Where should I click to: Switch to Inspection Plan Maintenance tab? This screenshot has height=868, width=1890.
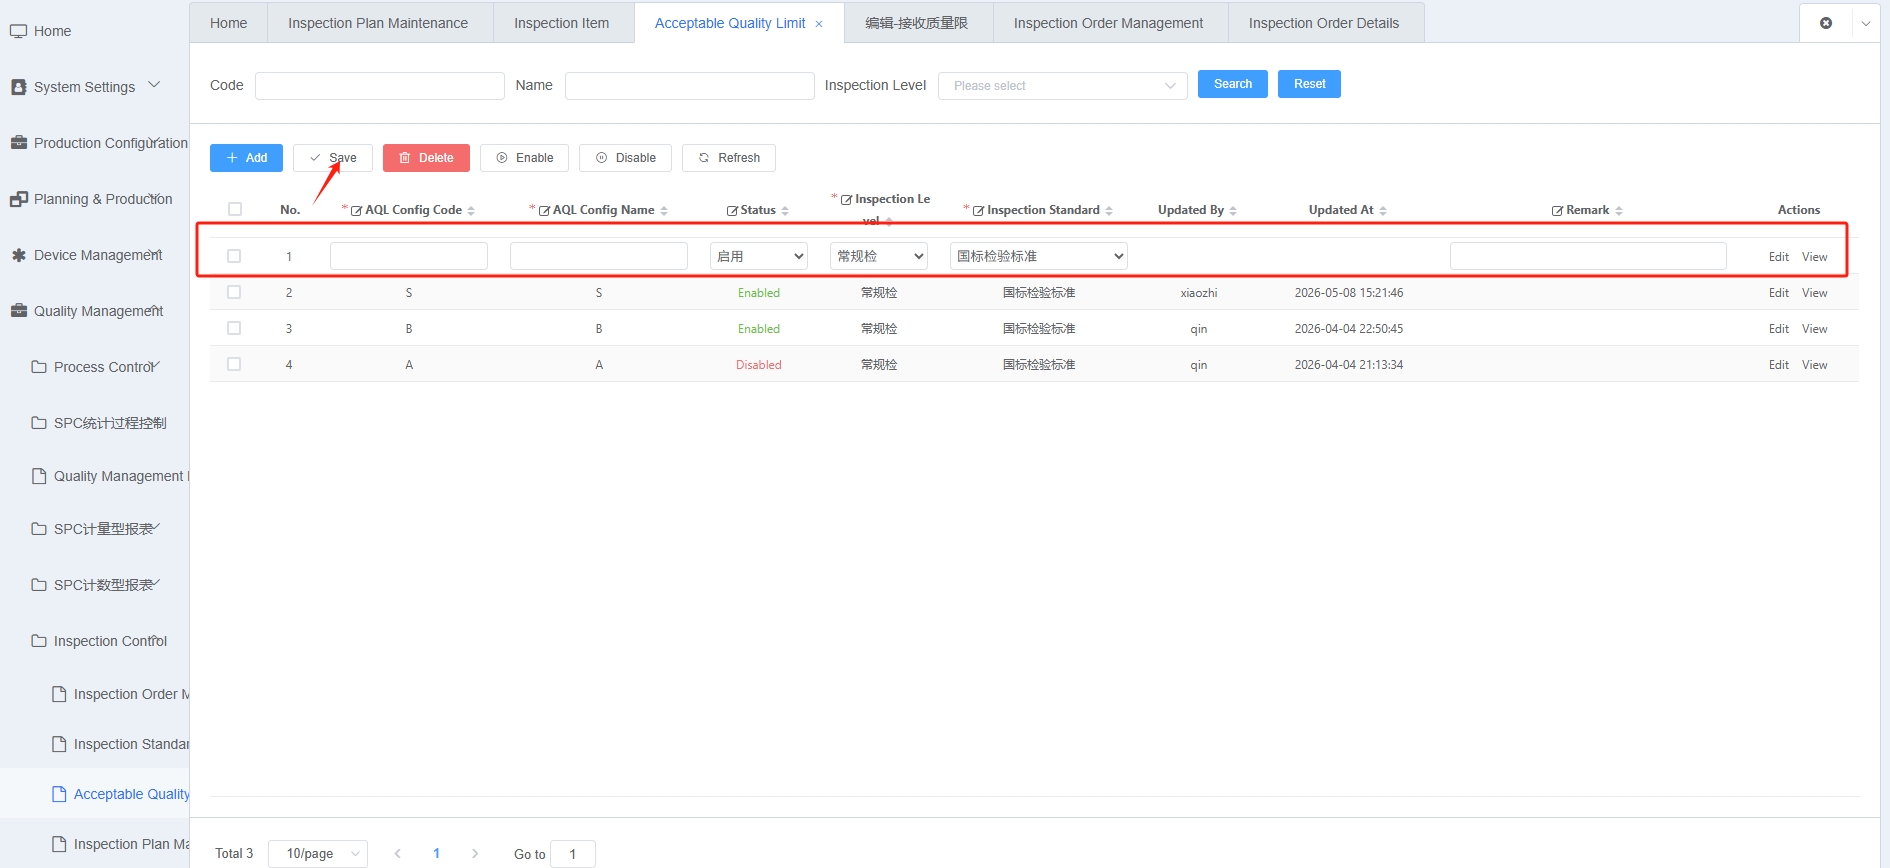pos(378,23)
